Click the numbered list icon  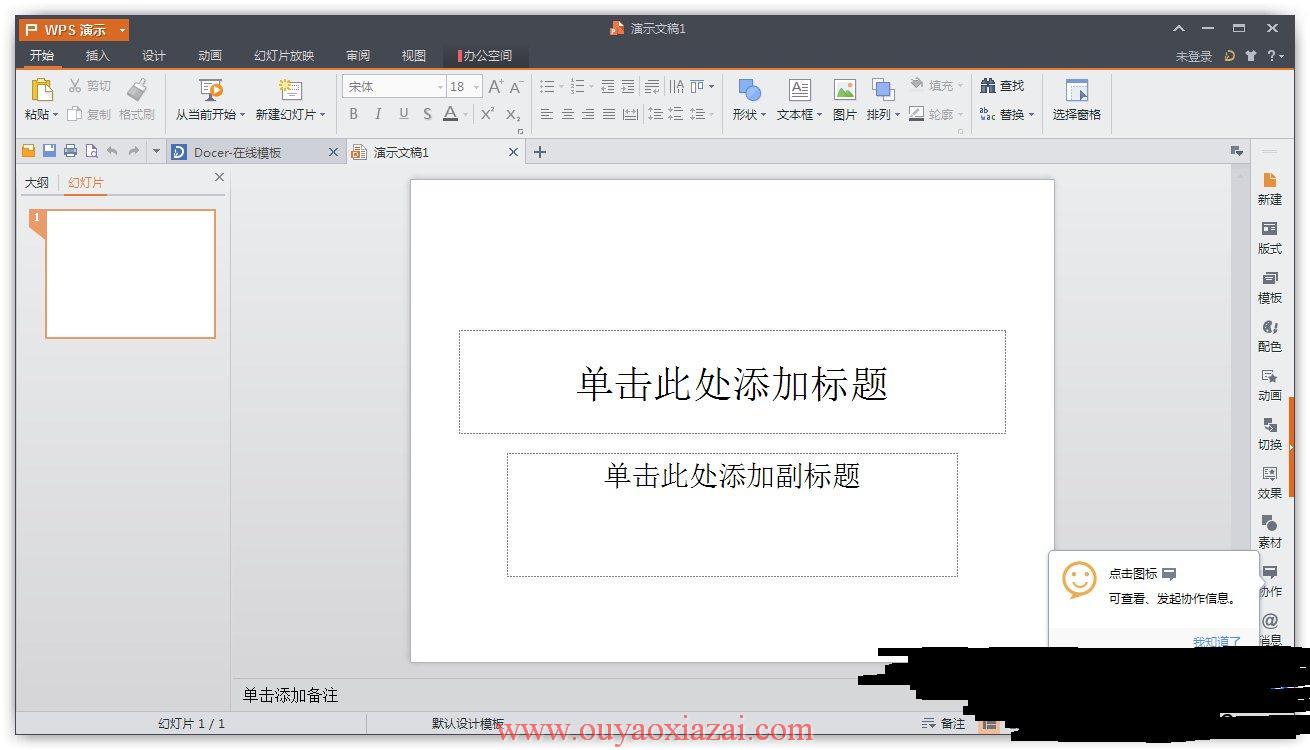pyautogui.click(x=577, y=86)
